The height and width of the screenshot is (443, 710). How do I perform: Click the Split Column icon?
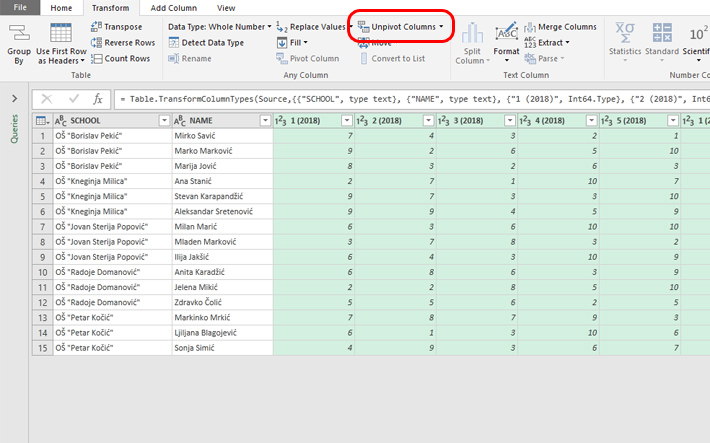pos(472,33)
